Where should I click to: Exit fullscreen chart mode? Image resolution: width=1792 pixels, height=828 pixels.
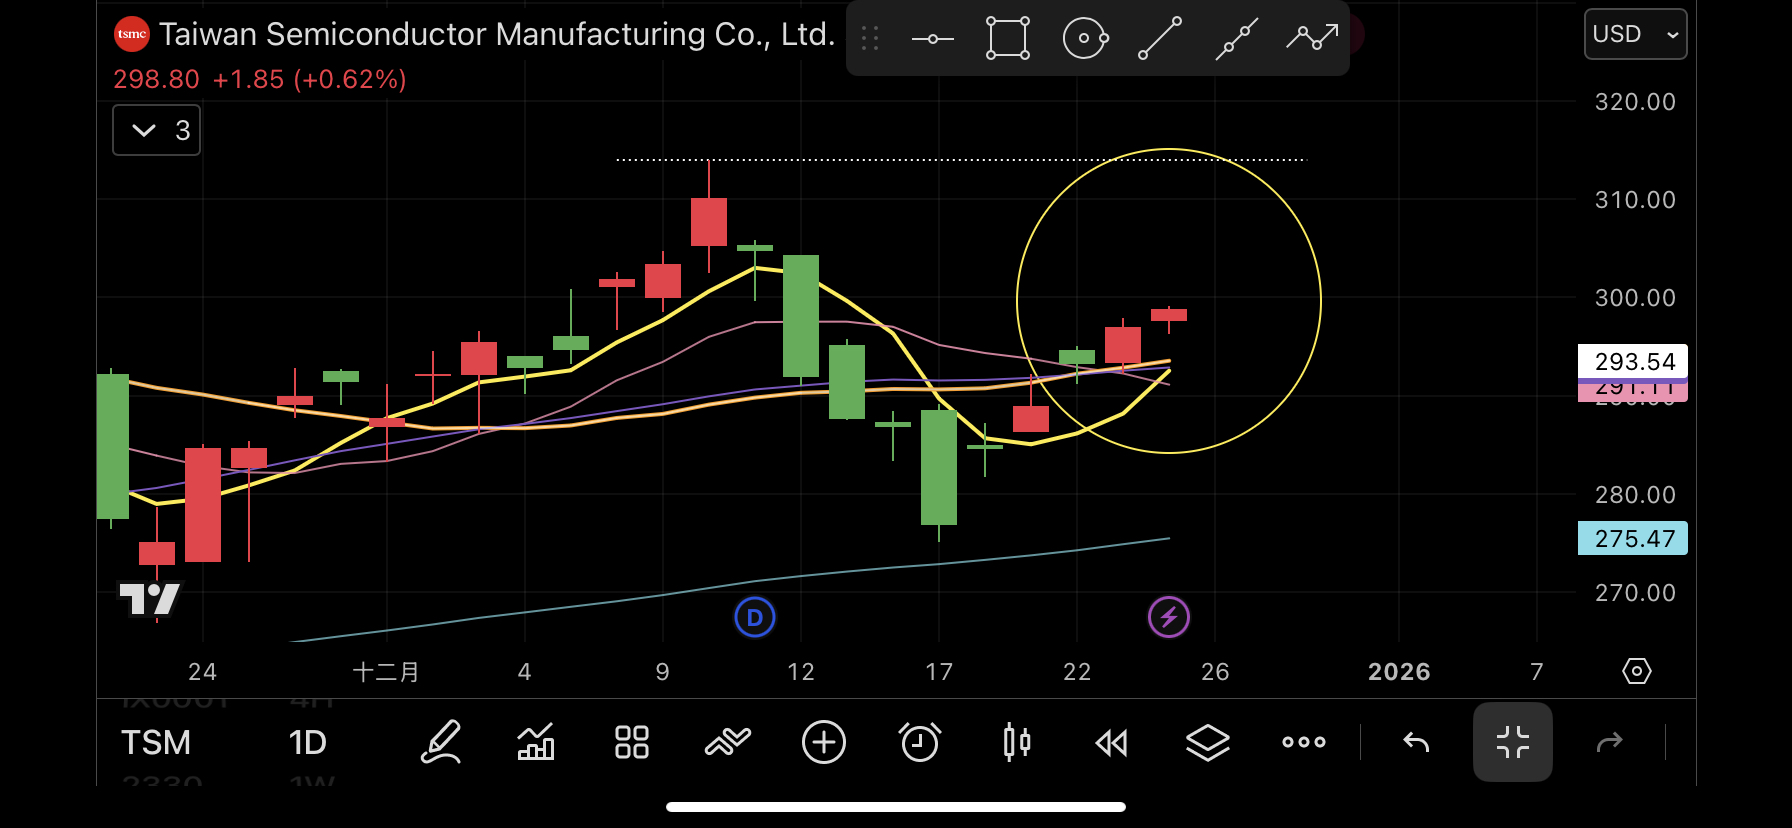pos(1513,742)
